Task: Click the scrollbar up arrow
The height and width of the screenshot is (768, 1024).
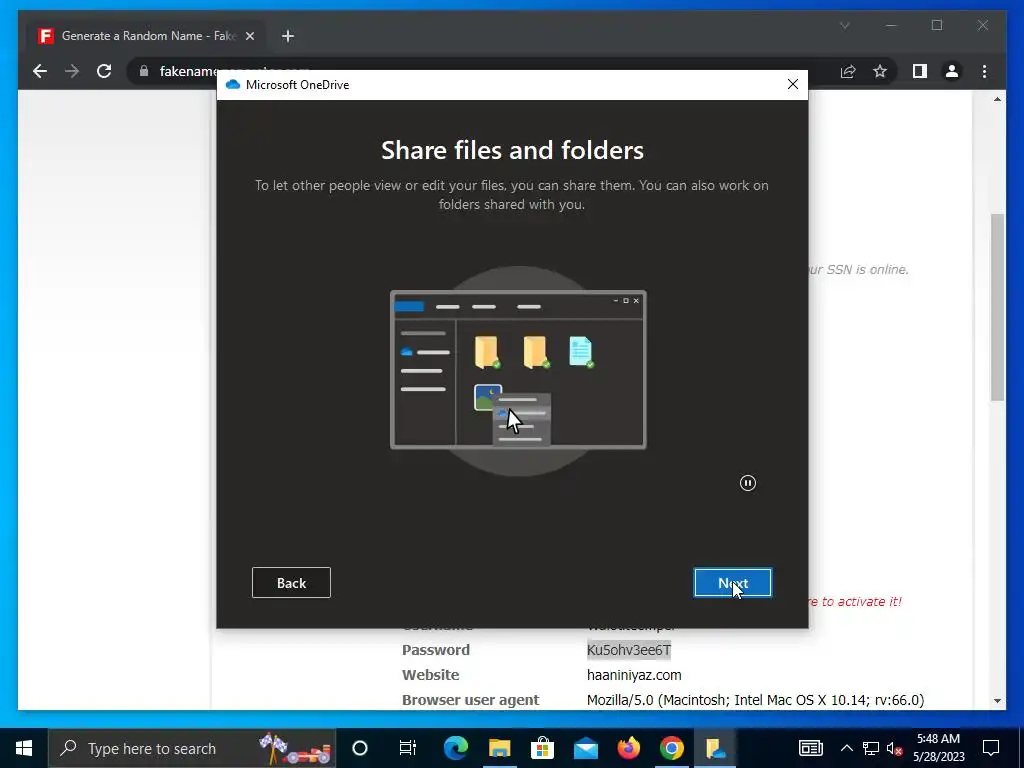Action: pos(997,99)
